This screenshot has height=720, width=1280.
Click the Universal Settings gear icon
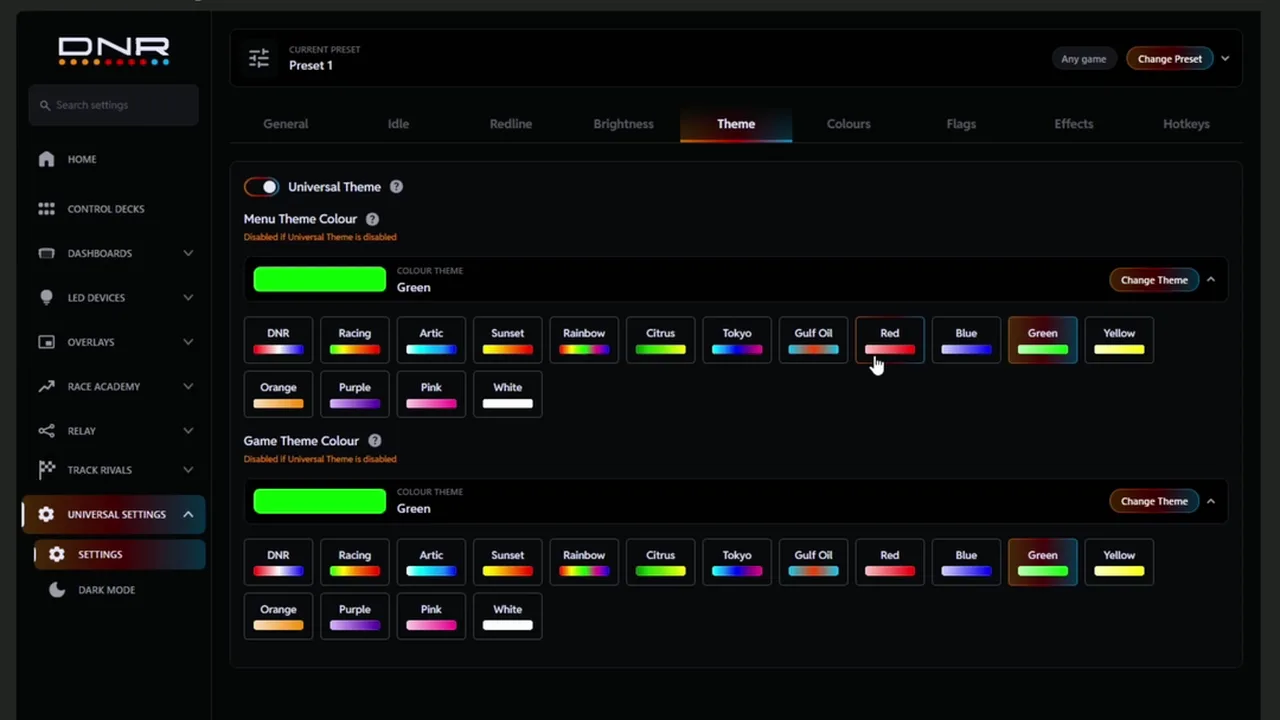coord(46,514)
